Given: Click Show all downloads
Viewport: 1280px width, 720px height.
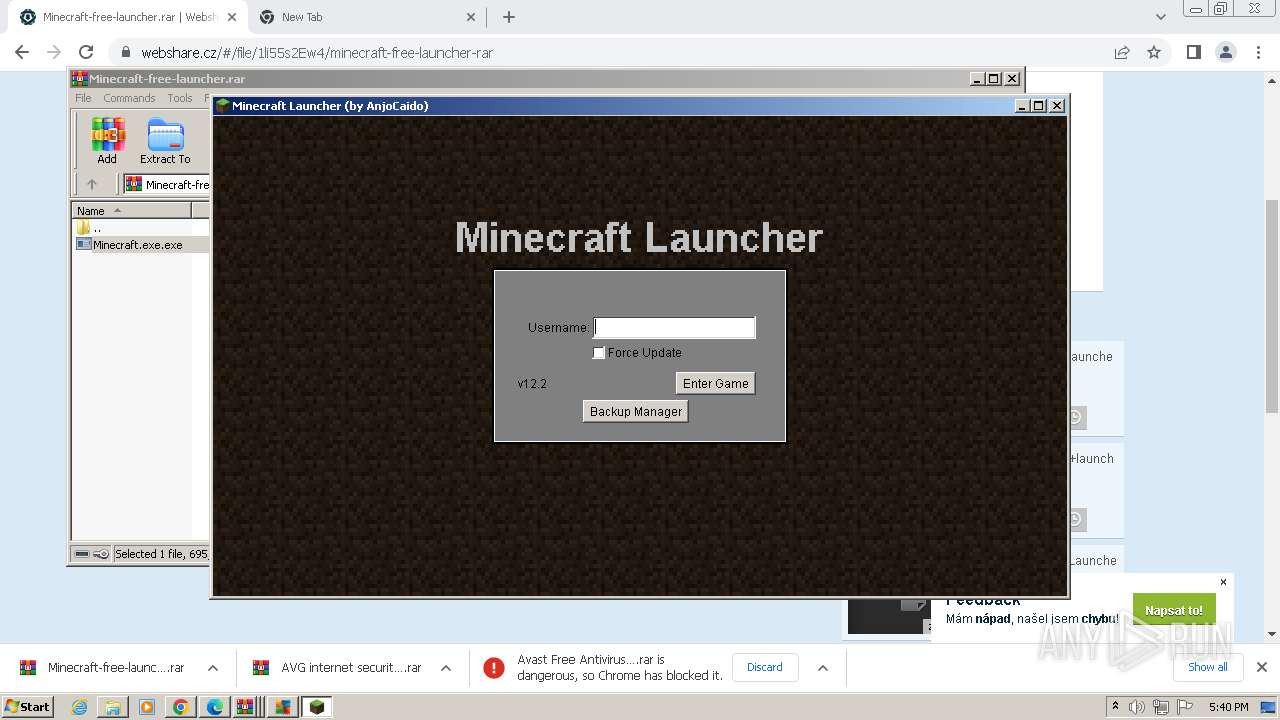Looking at the screenshot, I should click(1207, 667).
